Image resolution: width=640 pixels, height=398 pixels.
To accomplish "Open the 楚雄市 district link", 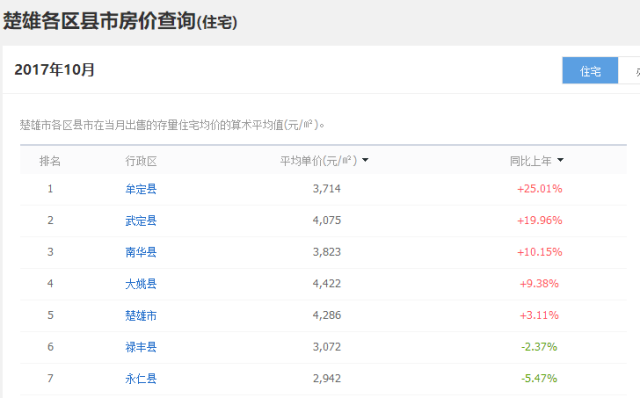I will (x=141, y=316).
